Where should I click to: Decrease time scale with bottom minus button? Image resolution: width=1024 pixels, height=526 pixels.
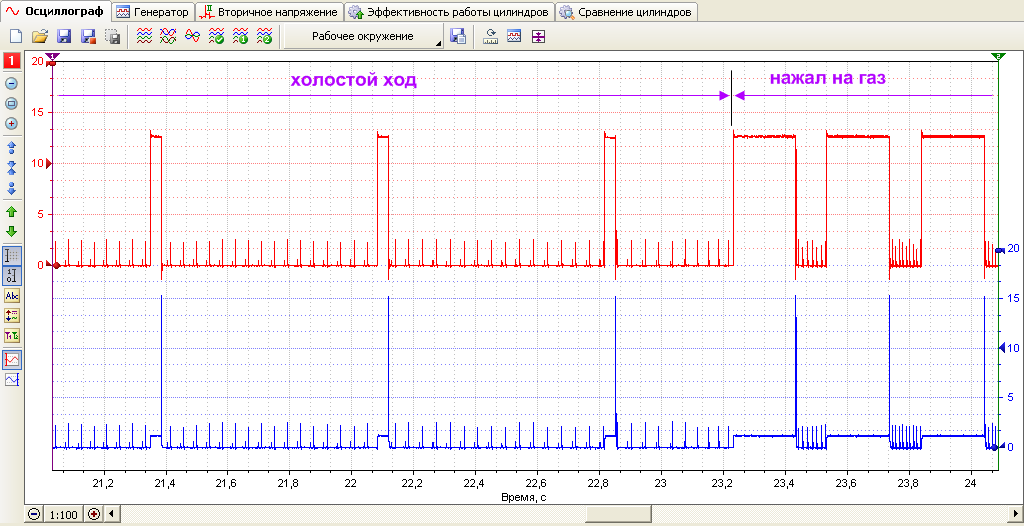pyautogui.click(x=33, y=514)
